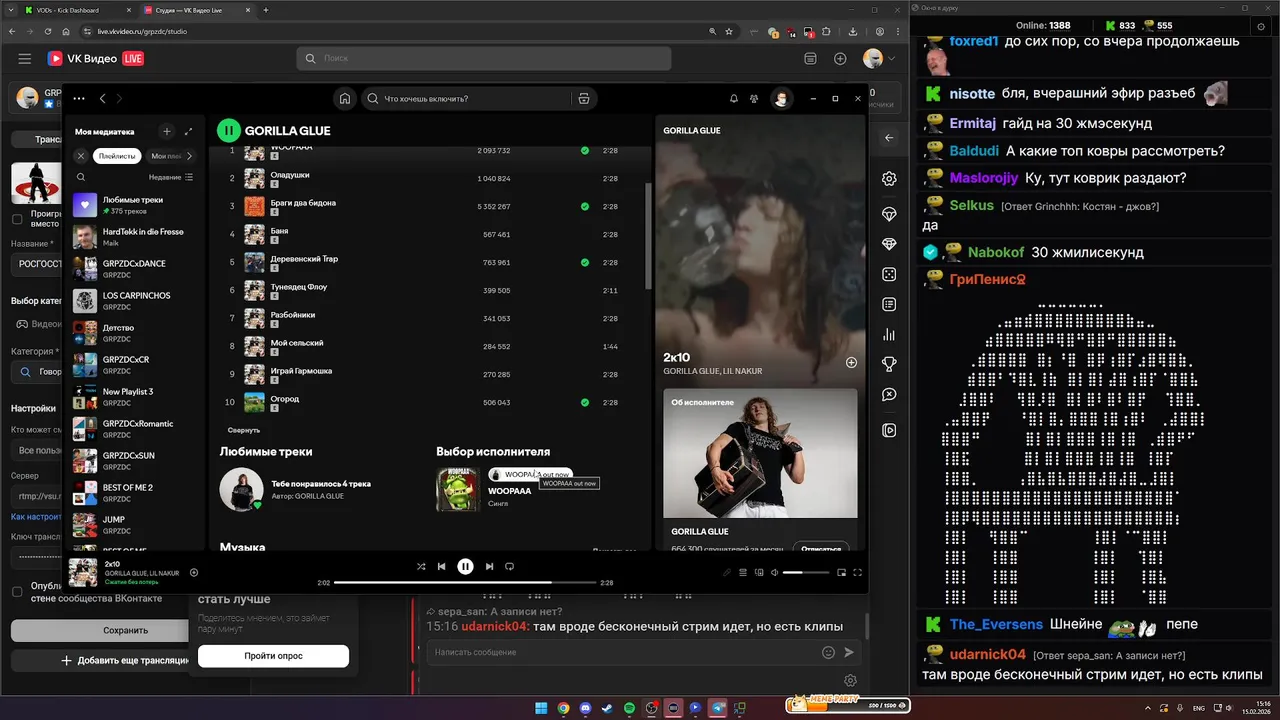Toggle the saved checkmark on Огород
This screenshot has height=720, width=1280.
click(585, 402)
